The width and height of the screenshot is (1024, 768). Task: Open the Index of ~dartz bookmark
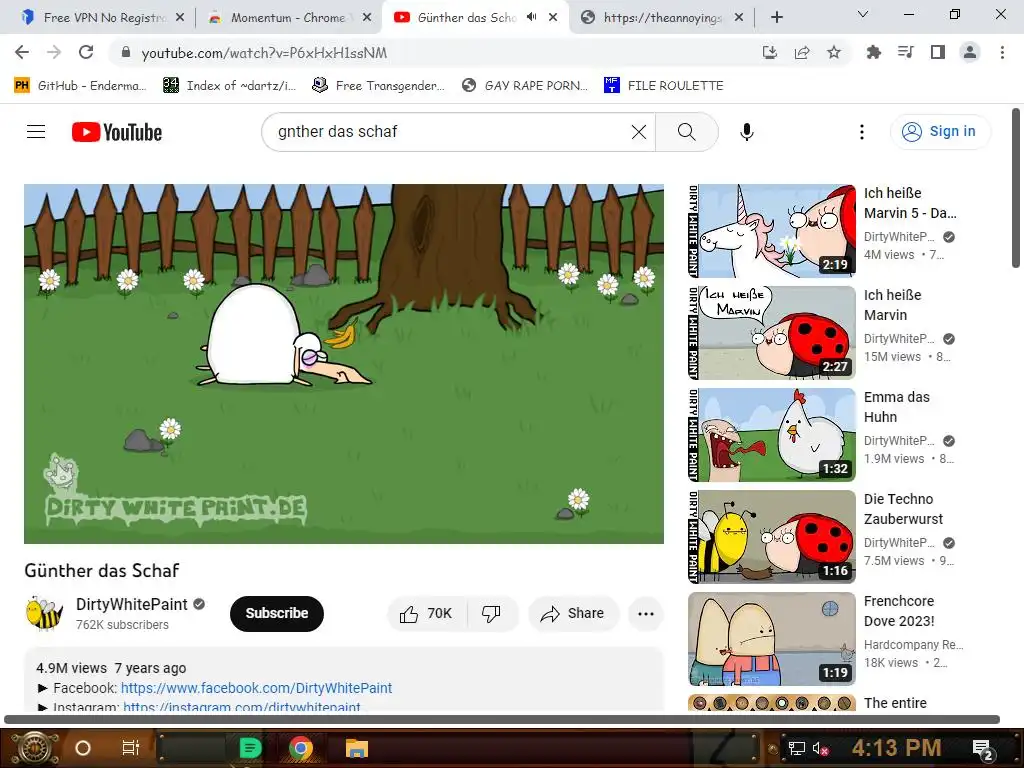pyautogui.click(x=229, y=86)
